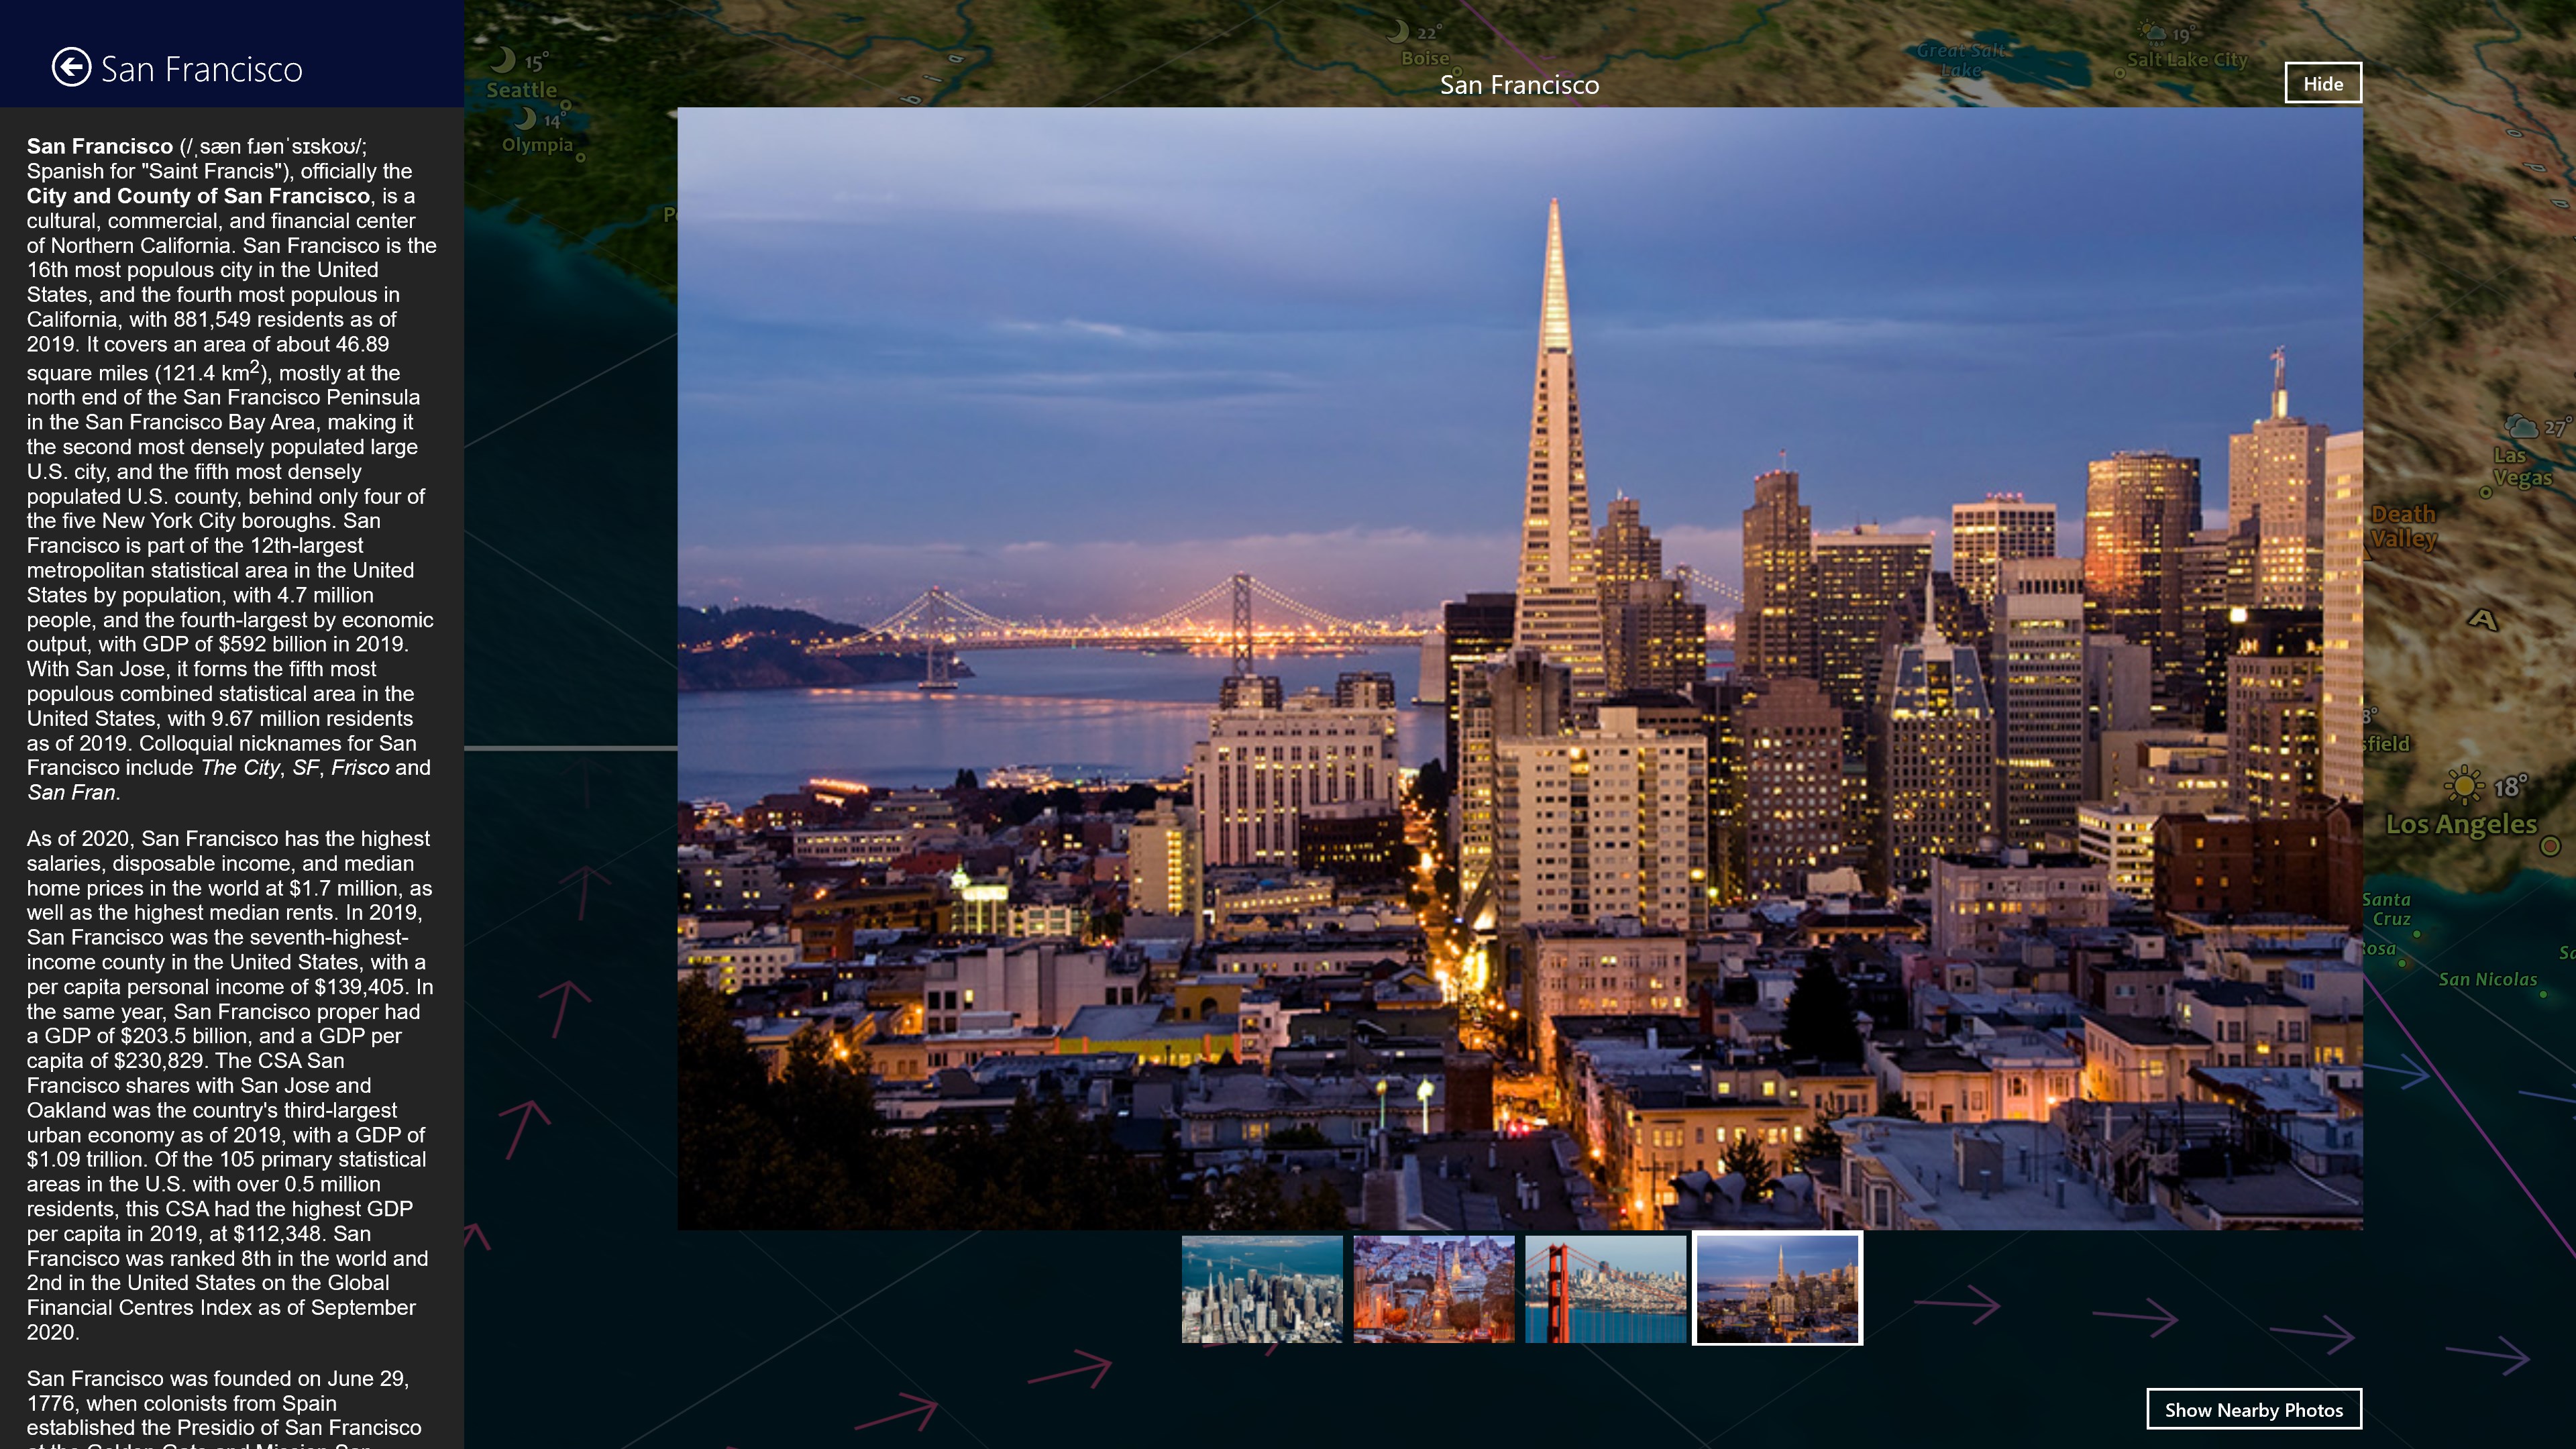This screenshot has height=1449, width=2576.
Task: Select the Los Angeles city marker dot
Action: point(2550,848)
